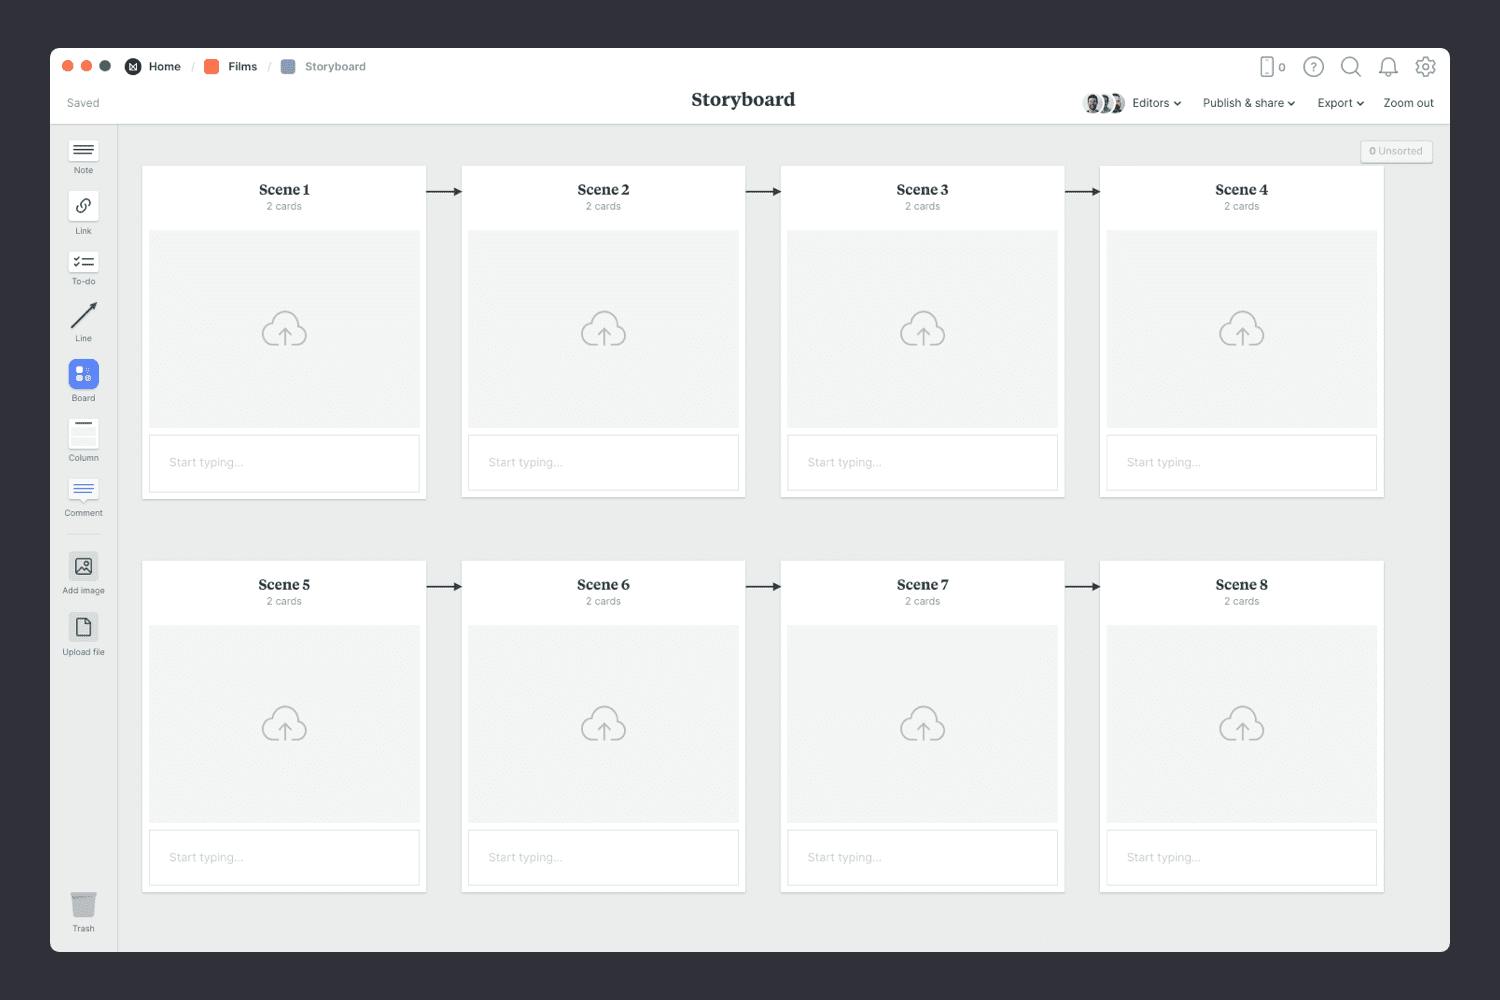Click the Start typing field under Scene 1
Image resolution: width=1500 pixels, height=1000 pixels.
coord(284,462)
